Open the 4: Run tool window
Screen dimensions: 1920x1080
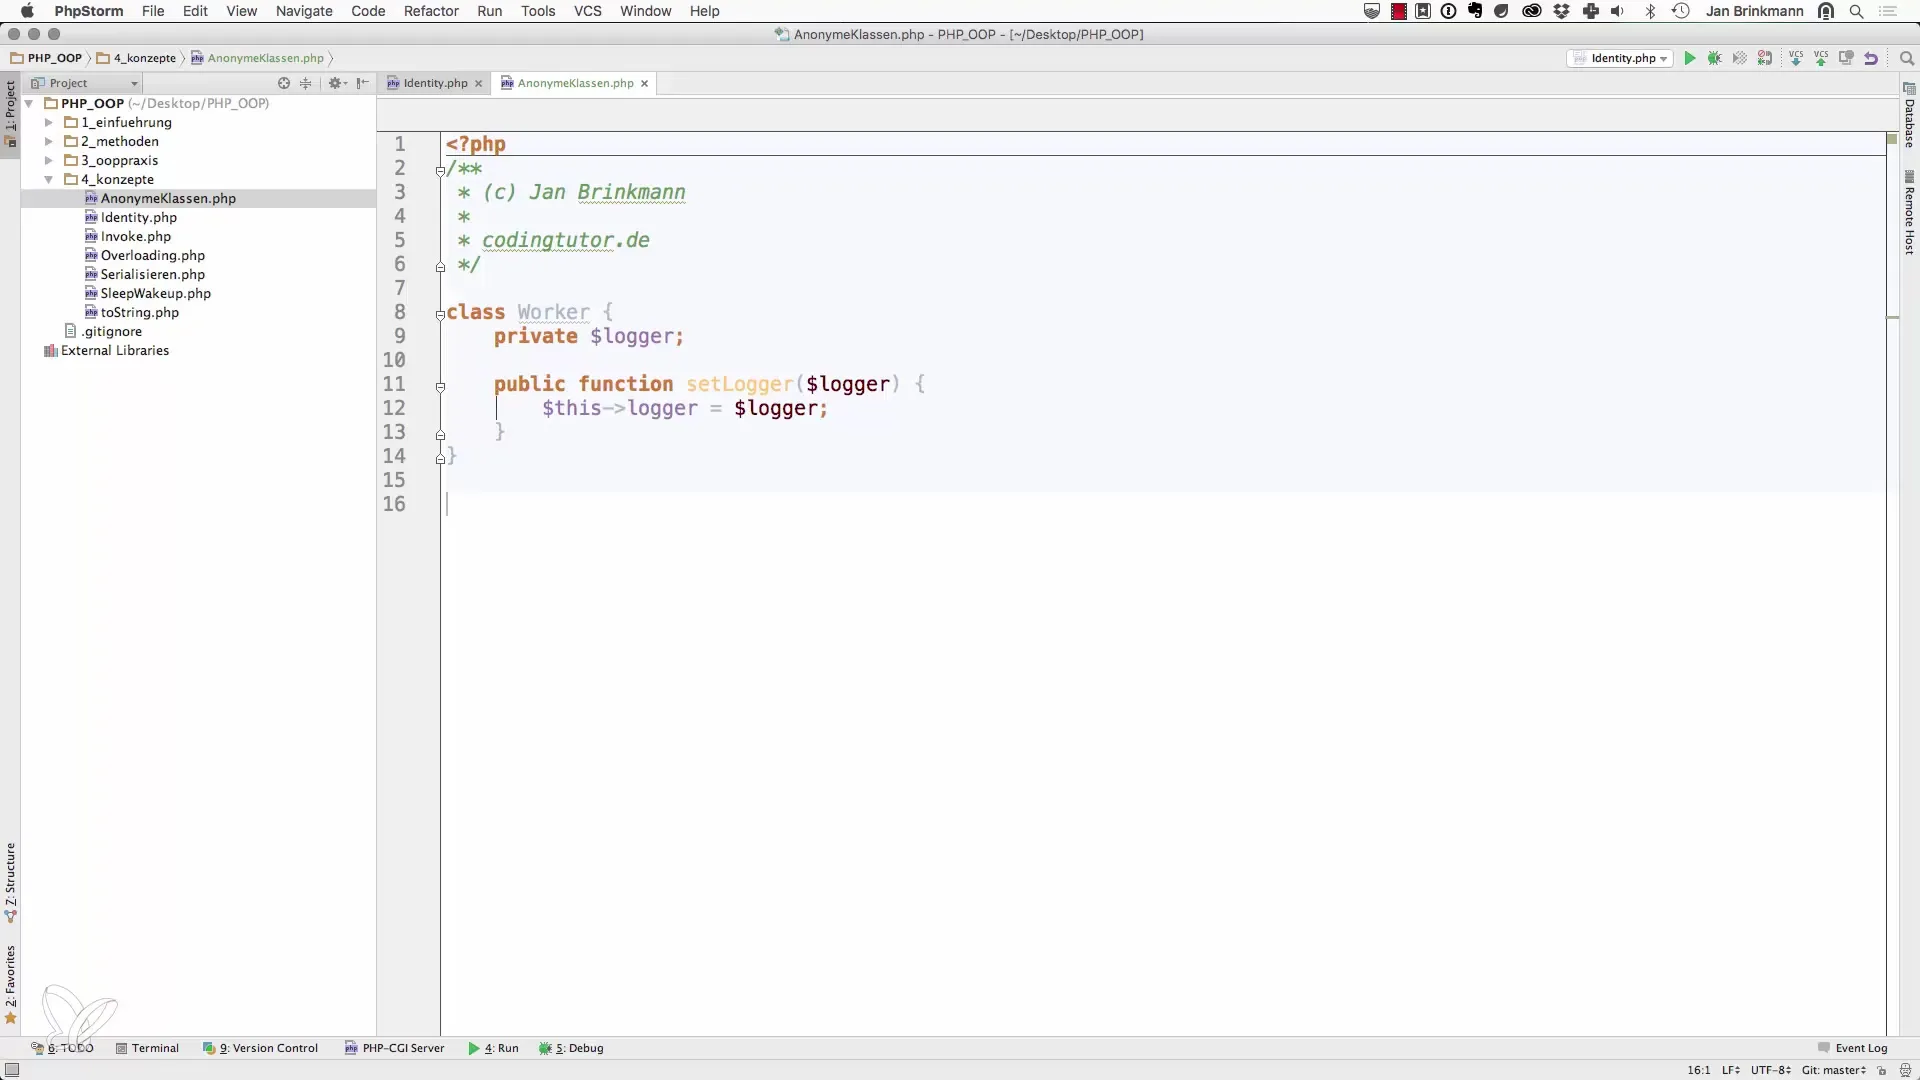(x=493, y=1048)
